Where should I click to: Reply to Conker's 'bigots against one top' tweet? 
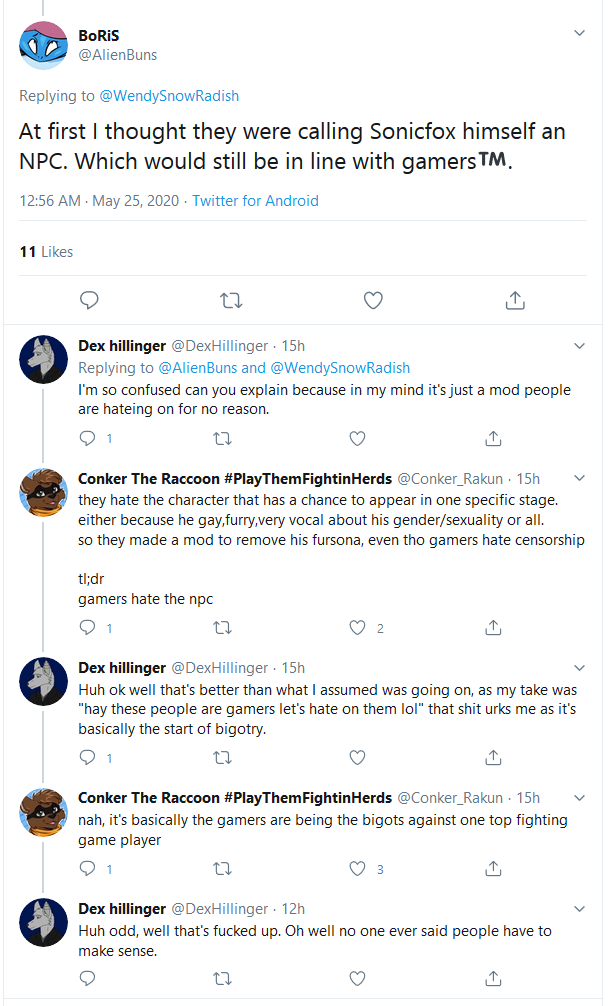point(87,869)
